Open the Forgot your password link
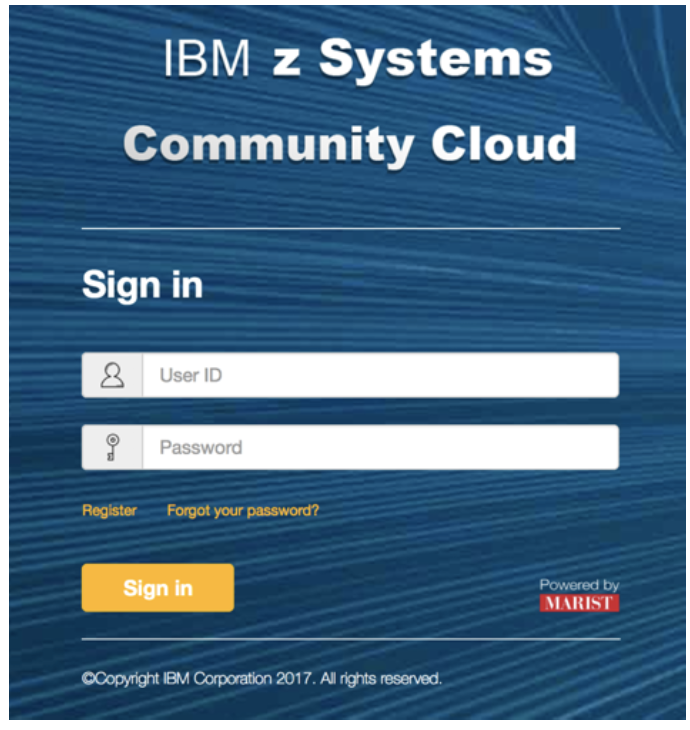The image size is (690, 730). coord(243,511)
